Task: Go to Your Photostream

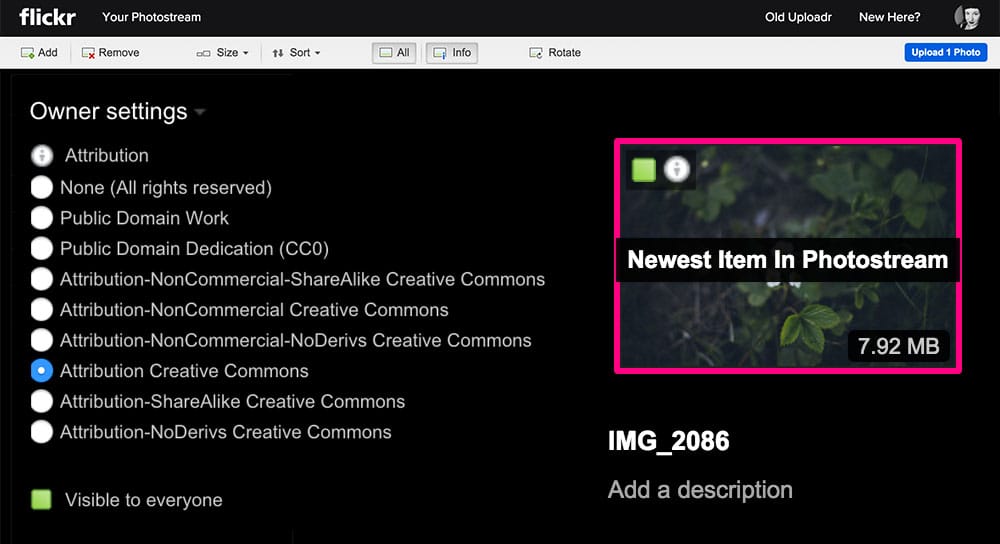Action: pyautogui.click(x=151, y=17)
